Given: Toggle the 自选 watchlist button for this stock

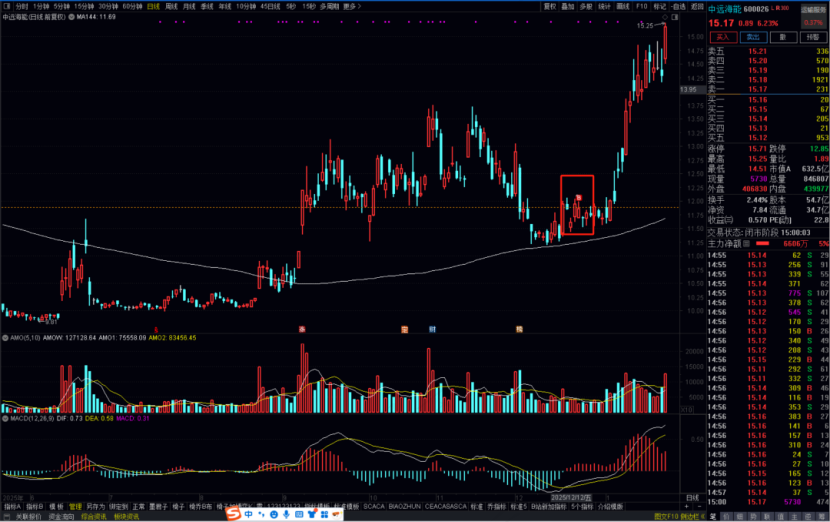Looking at the screenshot, I should (679, 6).
